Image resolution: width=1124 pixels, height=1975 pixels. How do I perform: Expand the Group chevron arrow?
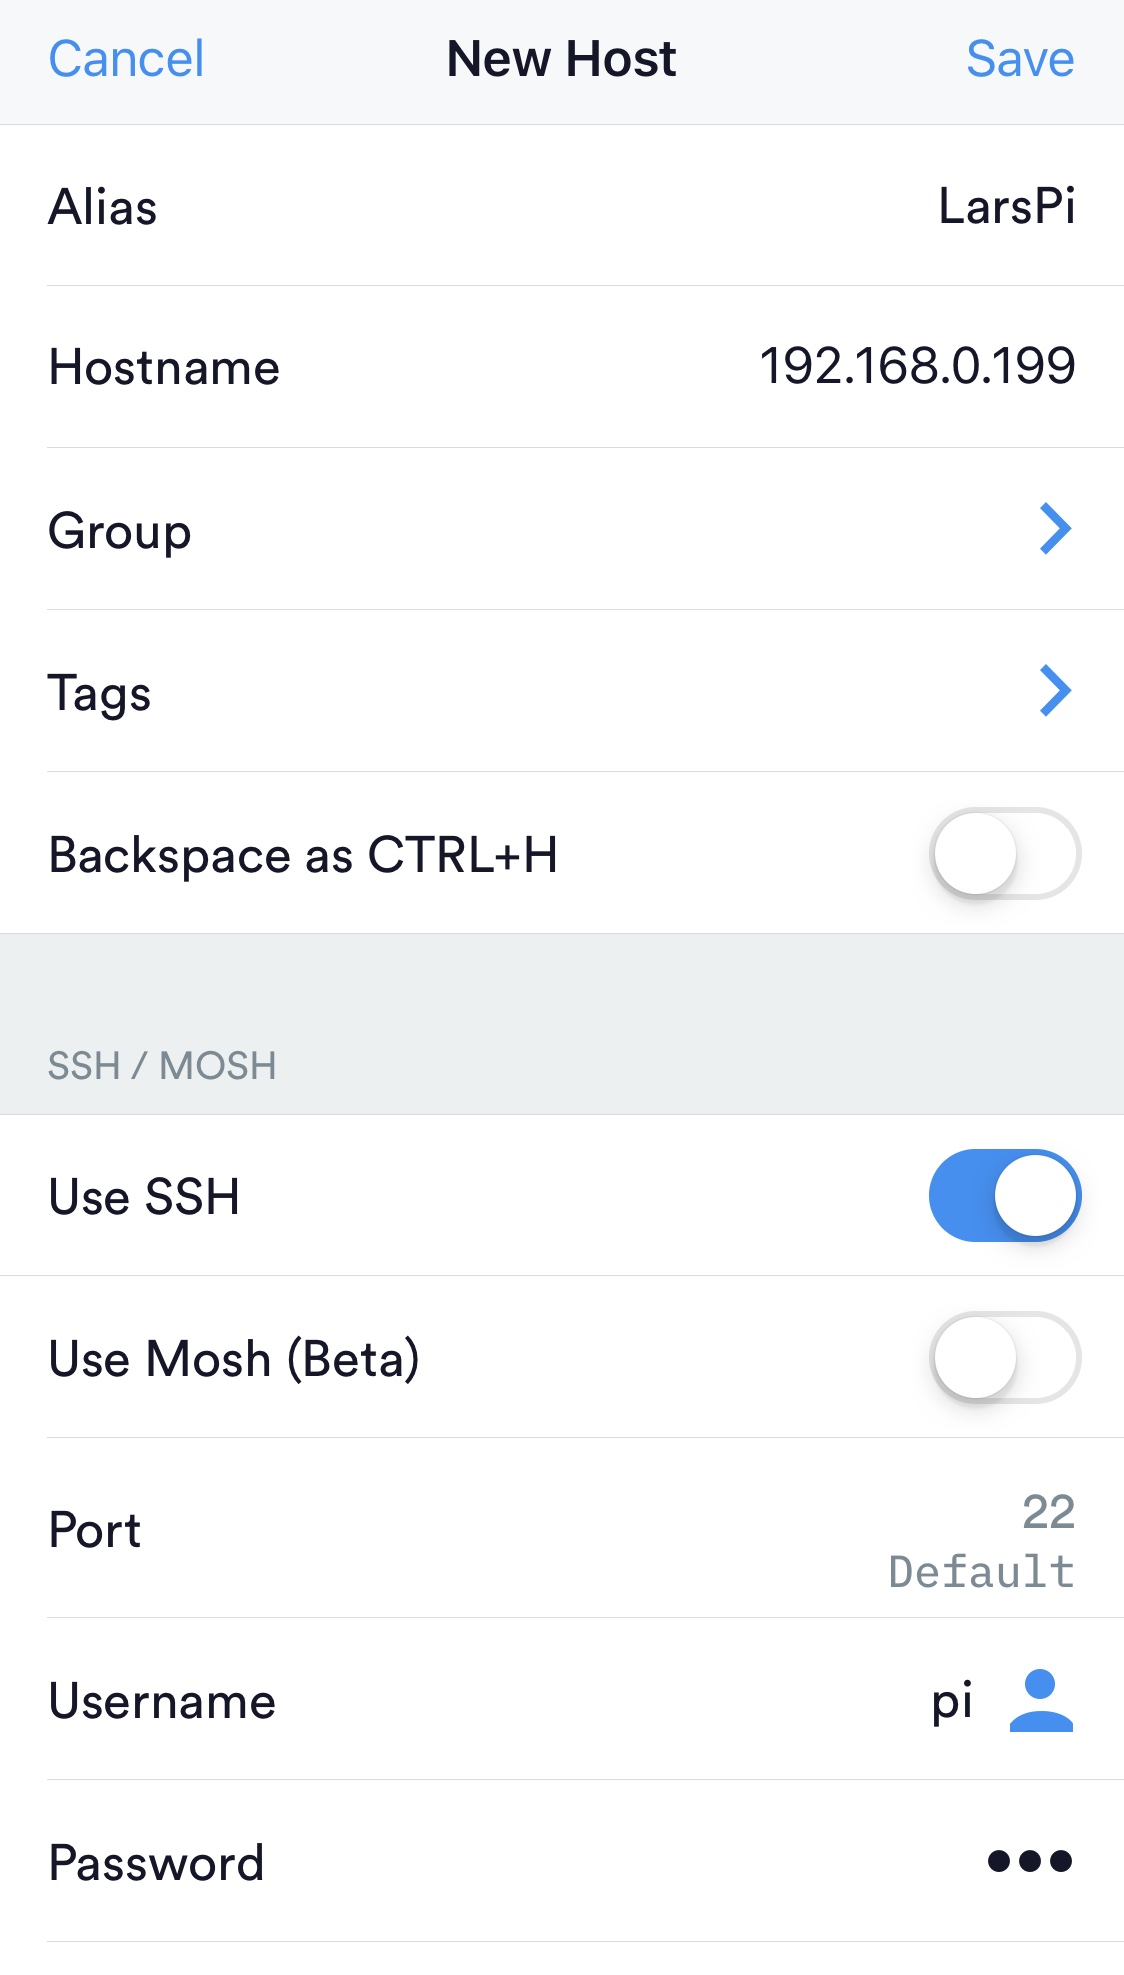(1055, 529)
